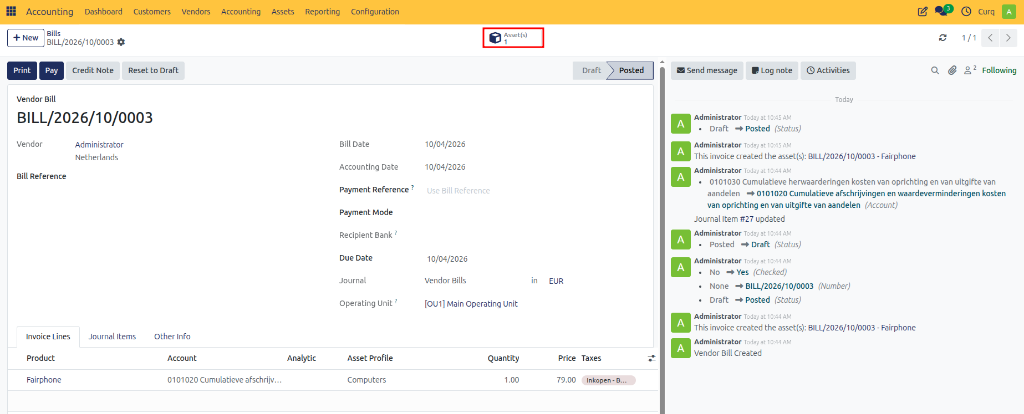
Task: Open the BILL/2026/10/0003 (Number) link in chatter
Action: click(x=779, y=286)
